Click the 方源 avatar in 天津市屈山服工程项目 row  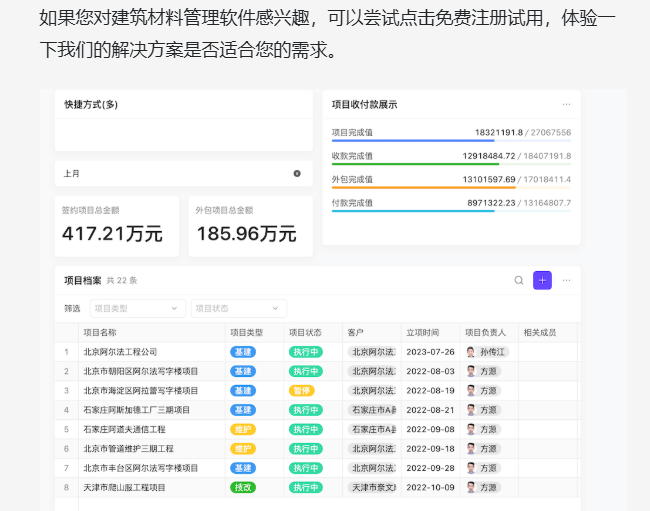coord(471,487)
